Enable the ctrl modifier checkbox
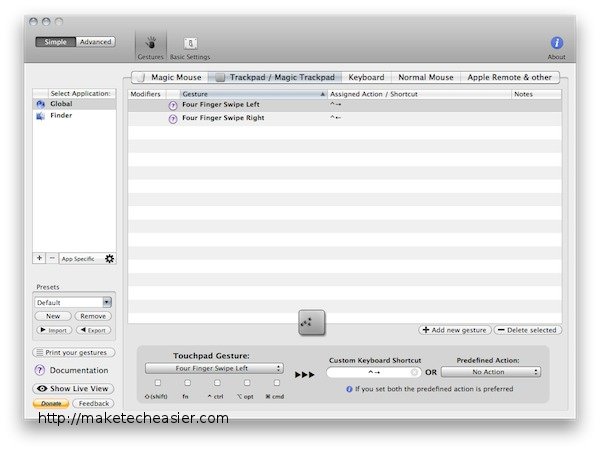 pyautogui.click(x=217, y=383)
